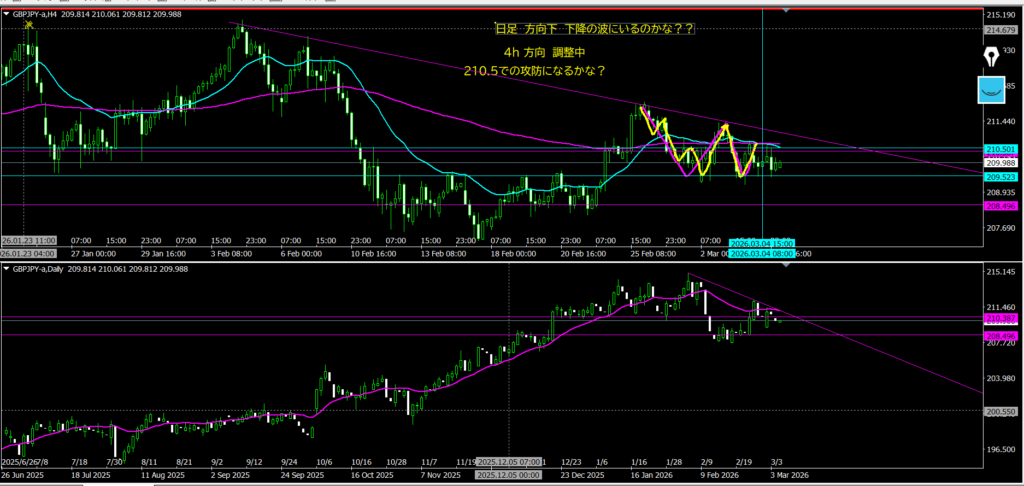Select the 210.5での攻防になるかな？ text label
The width and height of the screenshot is (1024, 486).
tap(535, 71)
